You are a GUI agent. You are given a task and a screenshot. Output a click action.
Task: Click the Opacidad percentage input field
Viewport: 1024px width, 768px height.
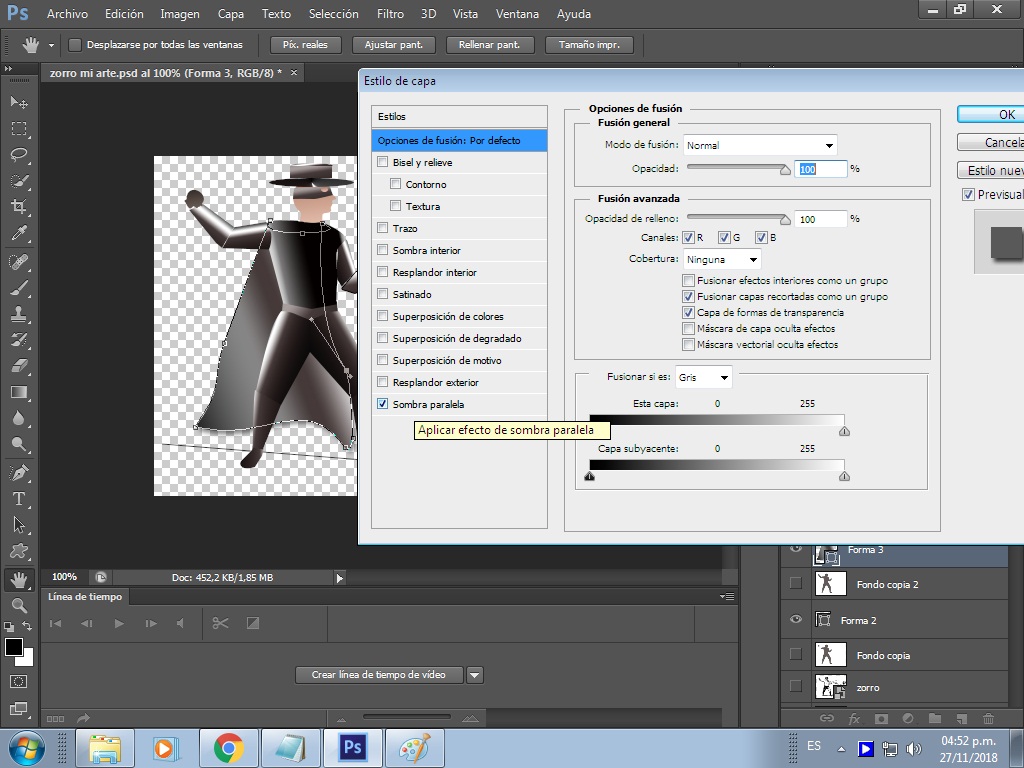pos(820,169)
